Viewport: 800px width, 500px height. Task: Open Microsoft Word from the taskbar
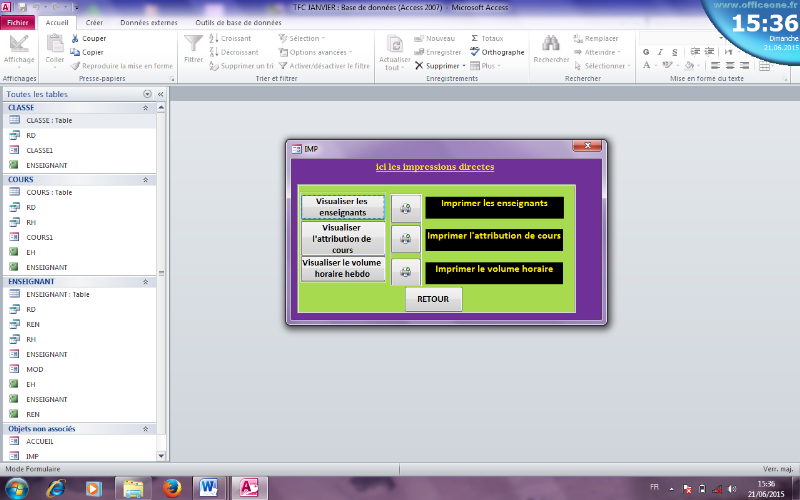point(209,487)
